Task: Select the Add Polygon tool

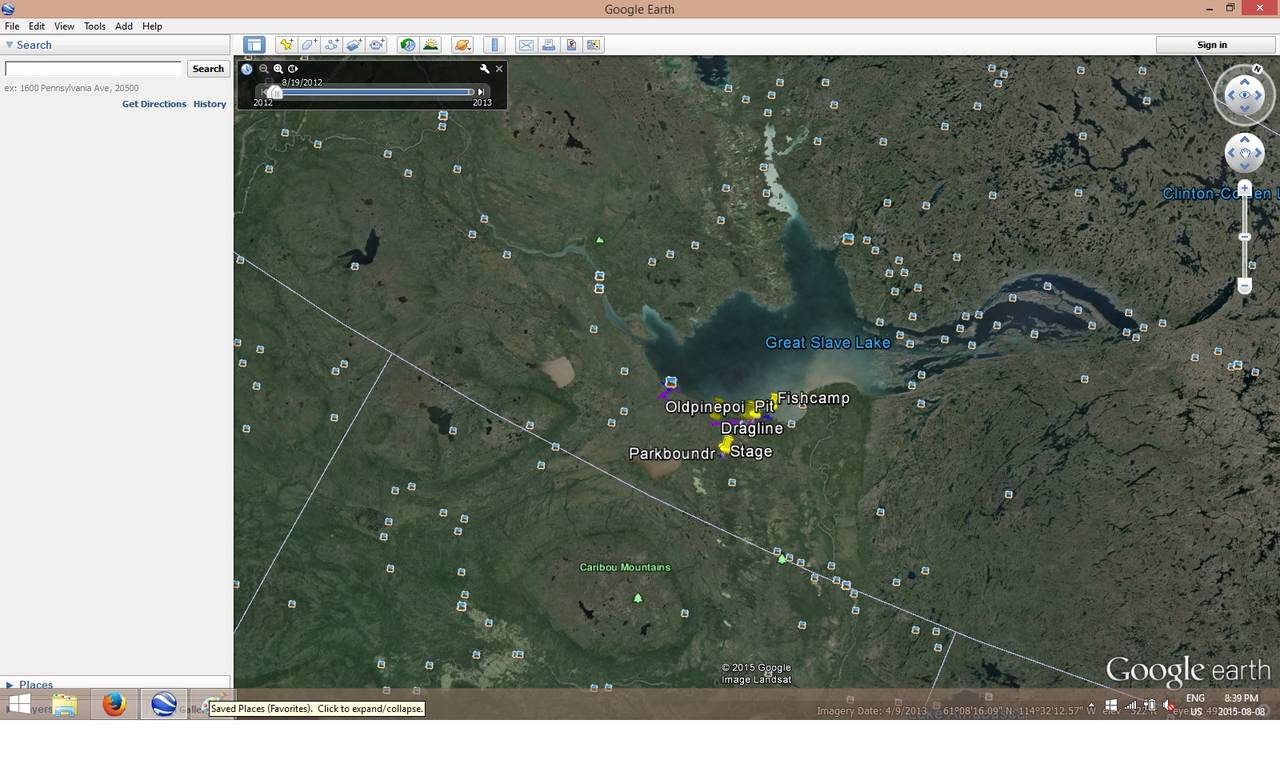Action: [309, 45]
